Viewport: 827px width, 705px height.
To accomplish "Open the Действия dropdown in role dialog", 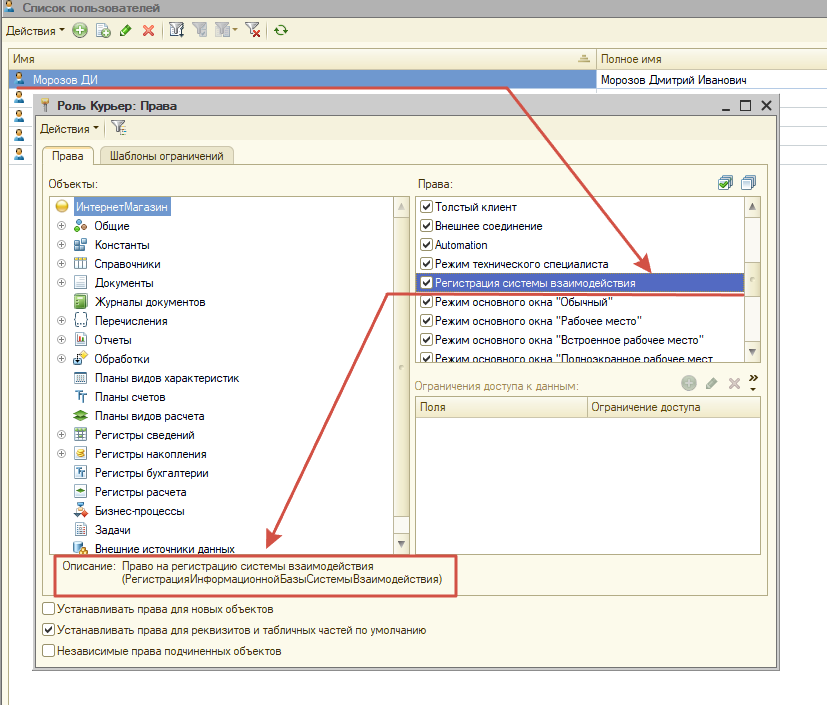I will point(69,128).
